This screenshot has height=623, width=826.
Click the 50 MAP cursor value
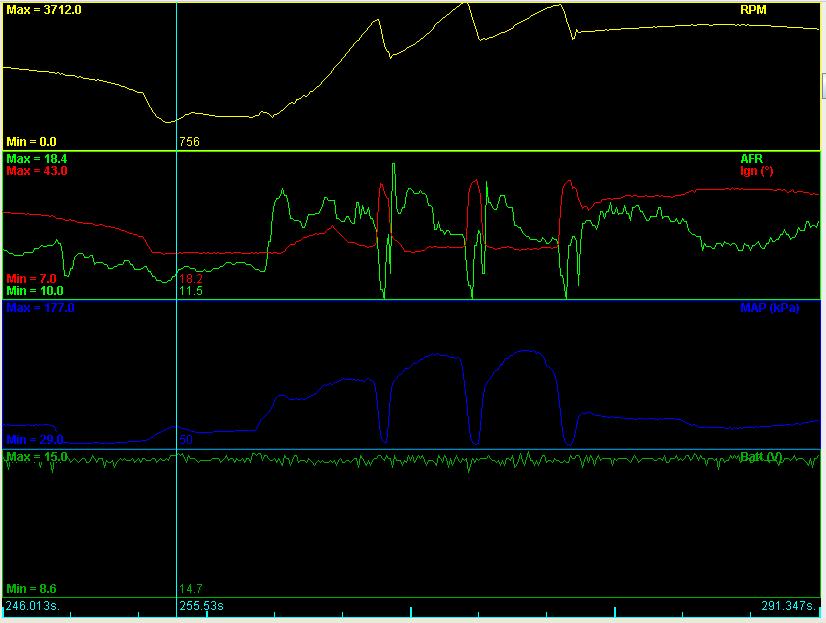point(186,440)
